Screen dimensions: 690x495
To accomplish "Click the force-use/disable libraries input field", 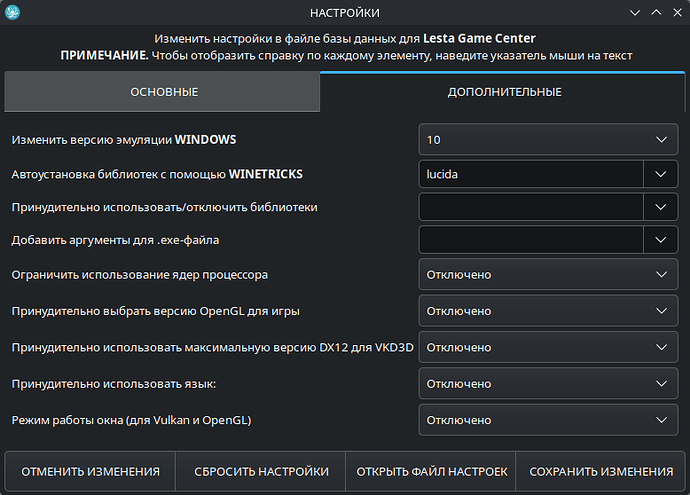I will click(531, 207).
